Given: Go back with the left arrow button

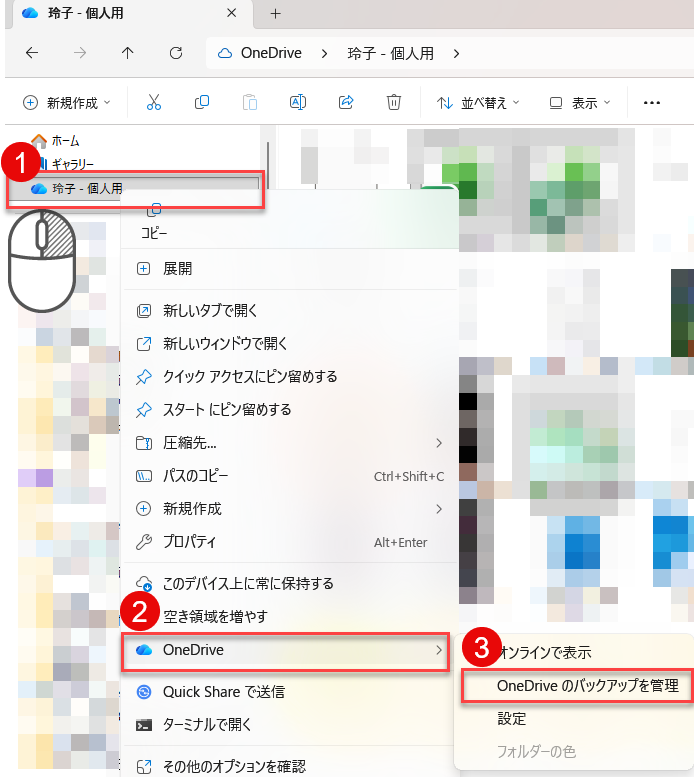Looking at the screenshot, I should coord(32,53).
